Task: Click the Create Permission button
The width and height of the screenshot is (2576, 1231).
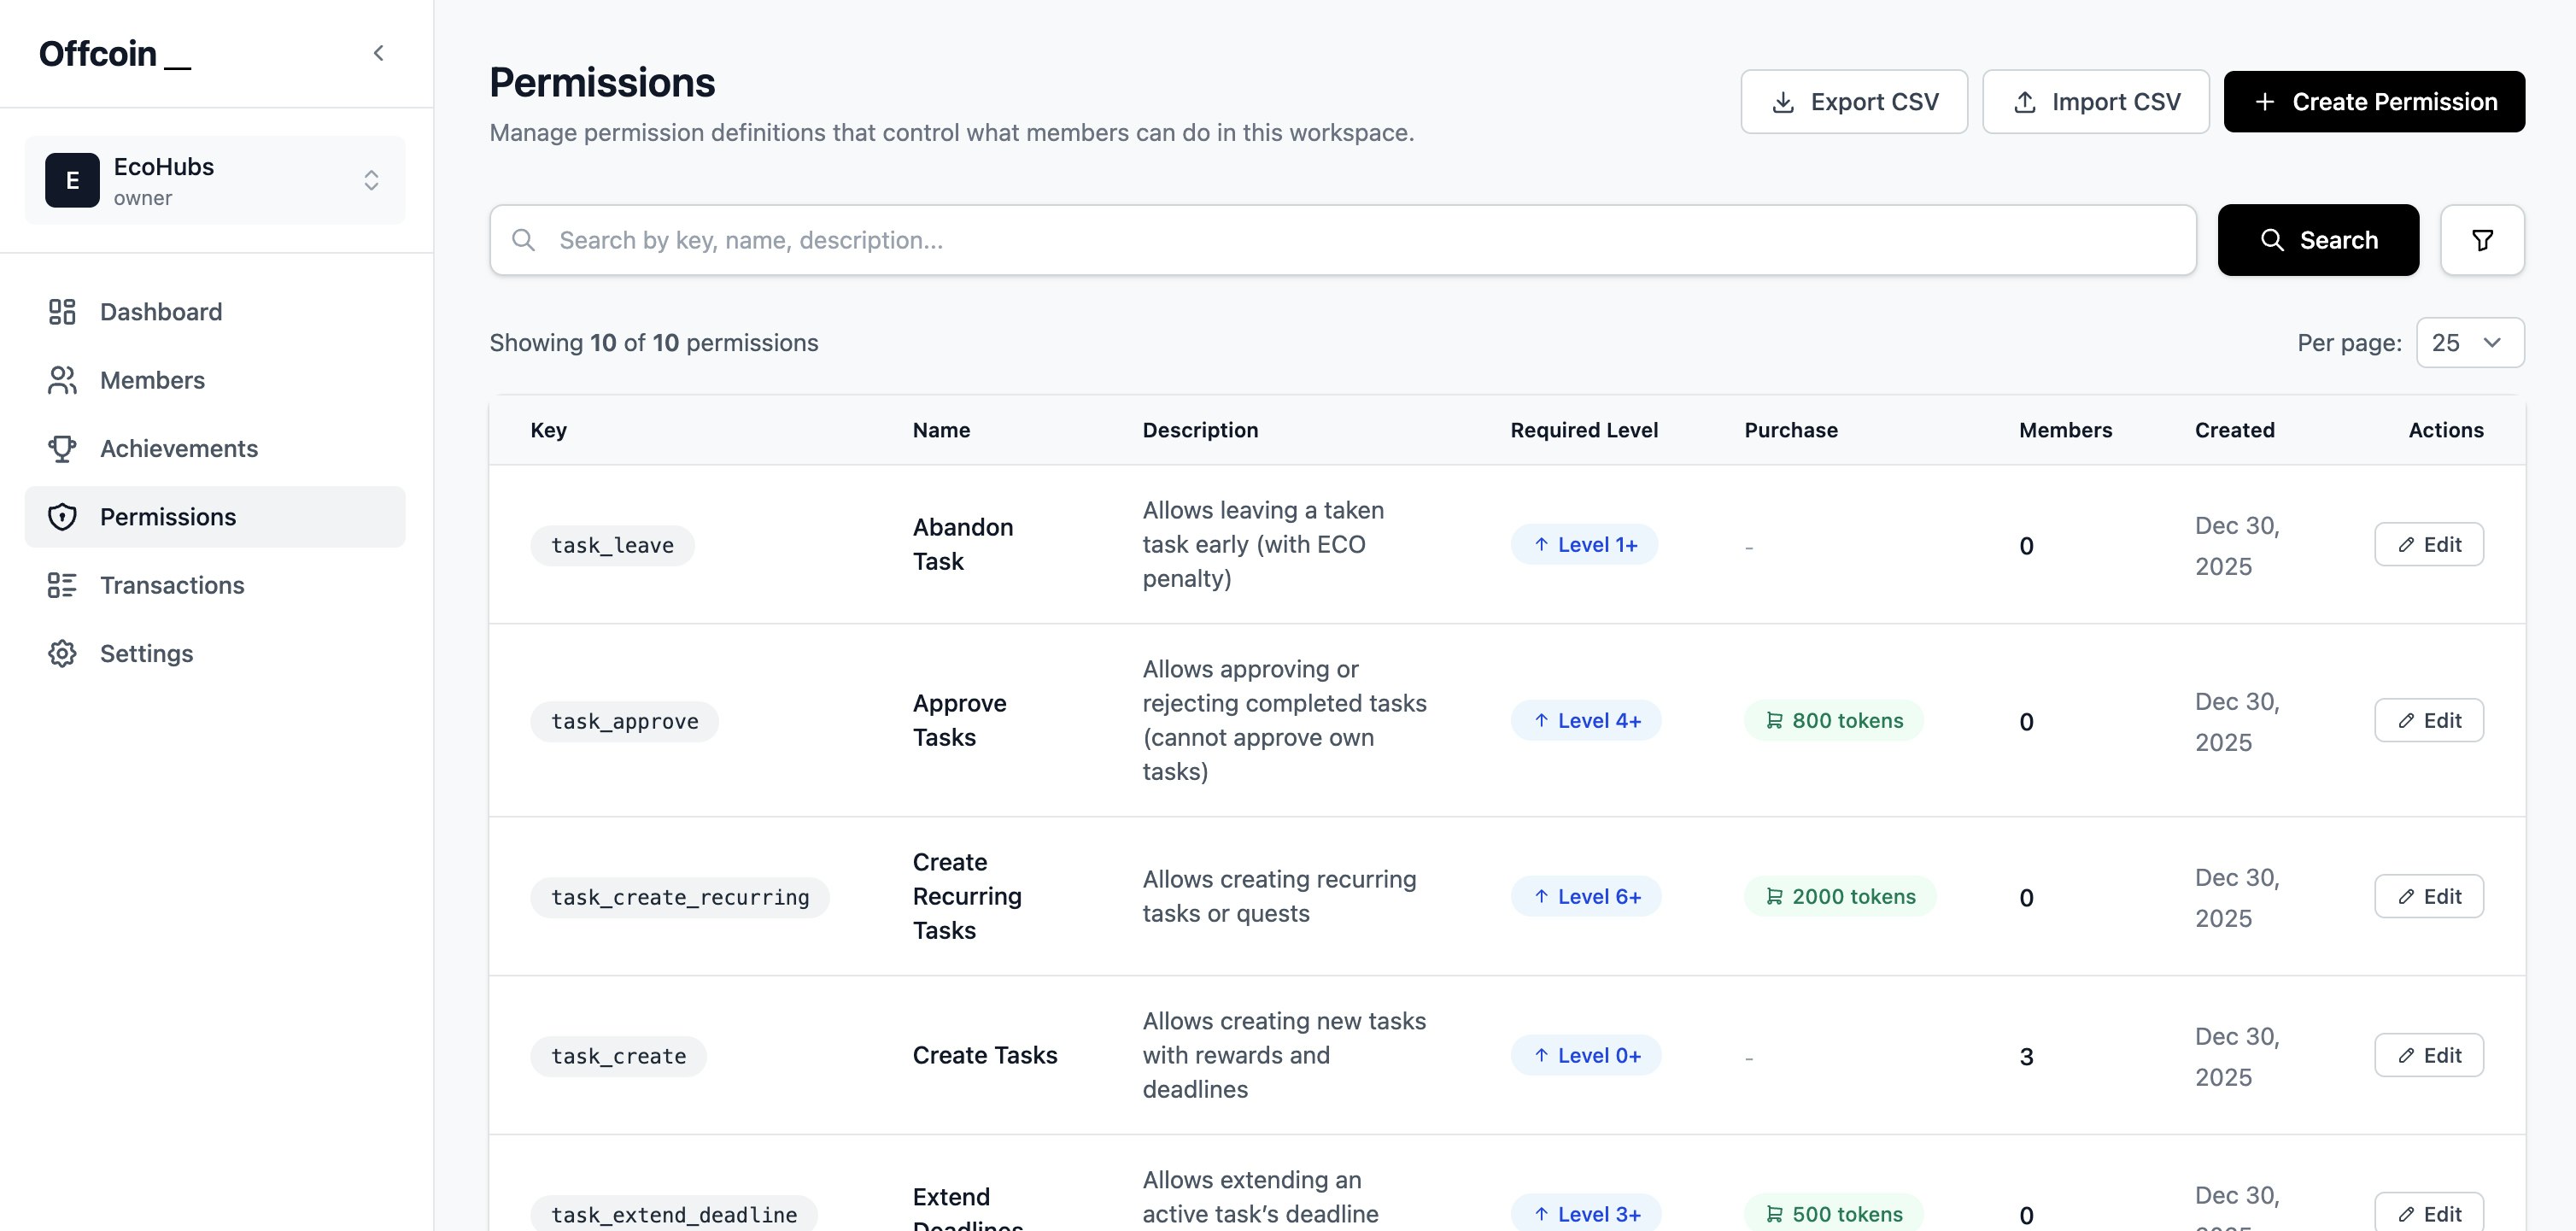Action: [2374, 101]
